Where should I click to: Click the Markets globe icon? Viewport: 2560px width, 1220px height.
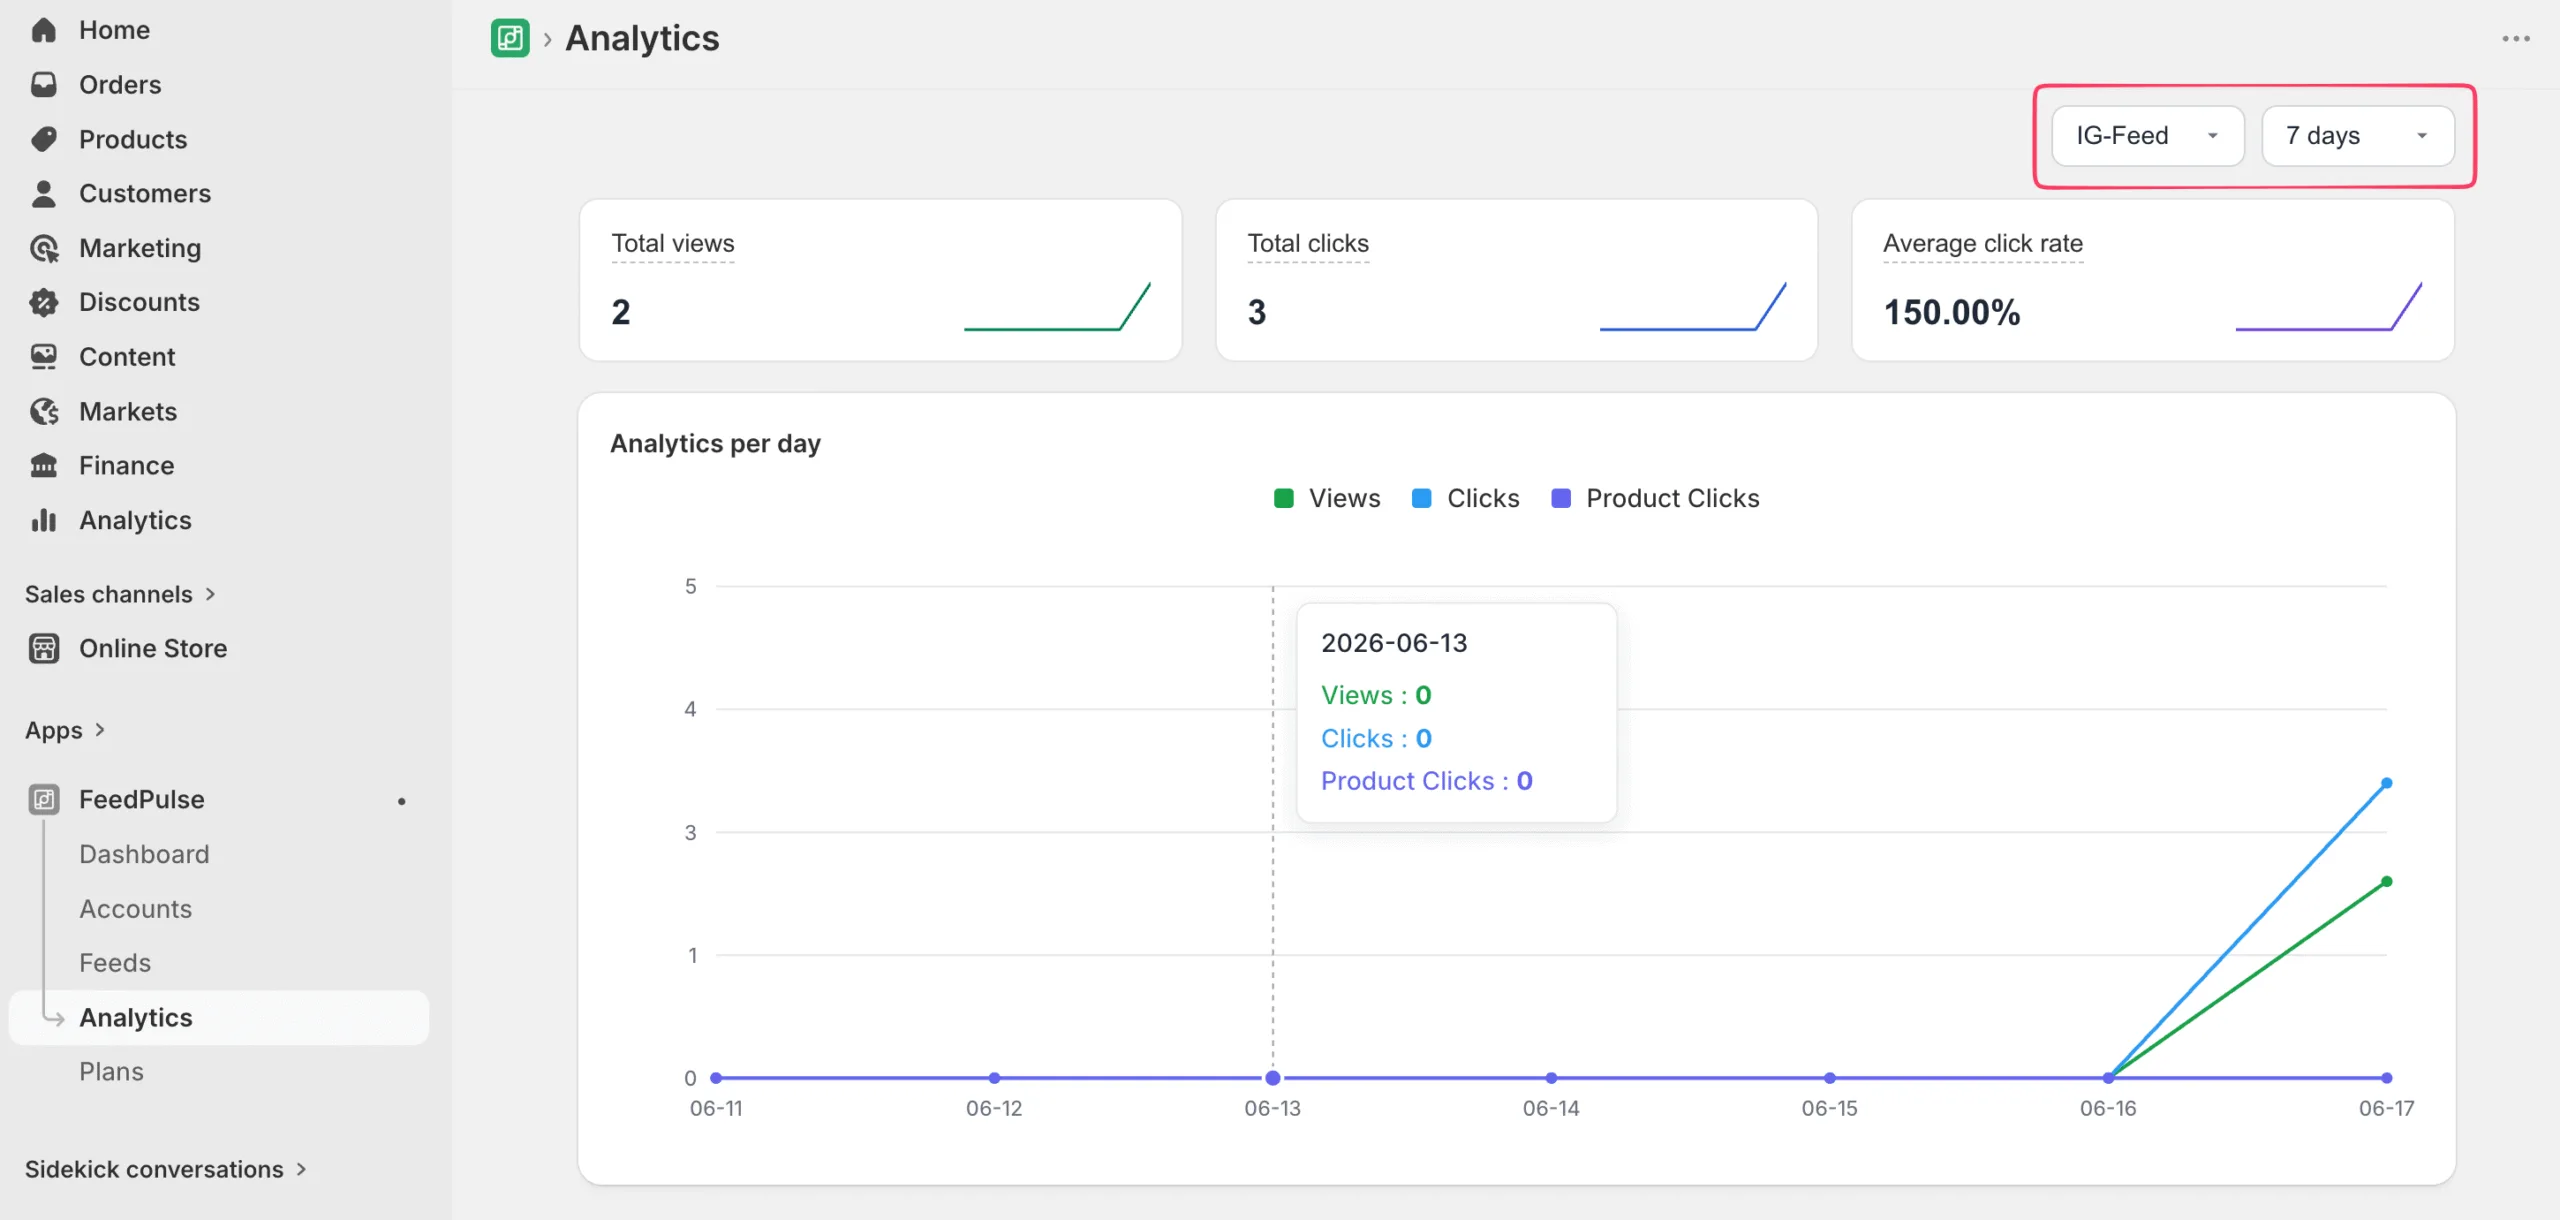[44, 411]
